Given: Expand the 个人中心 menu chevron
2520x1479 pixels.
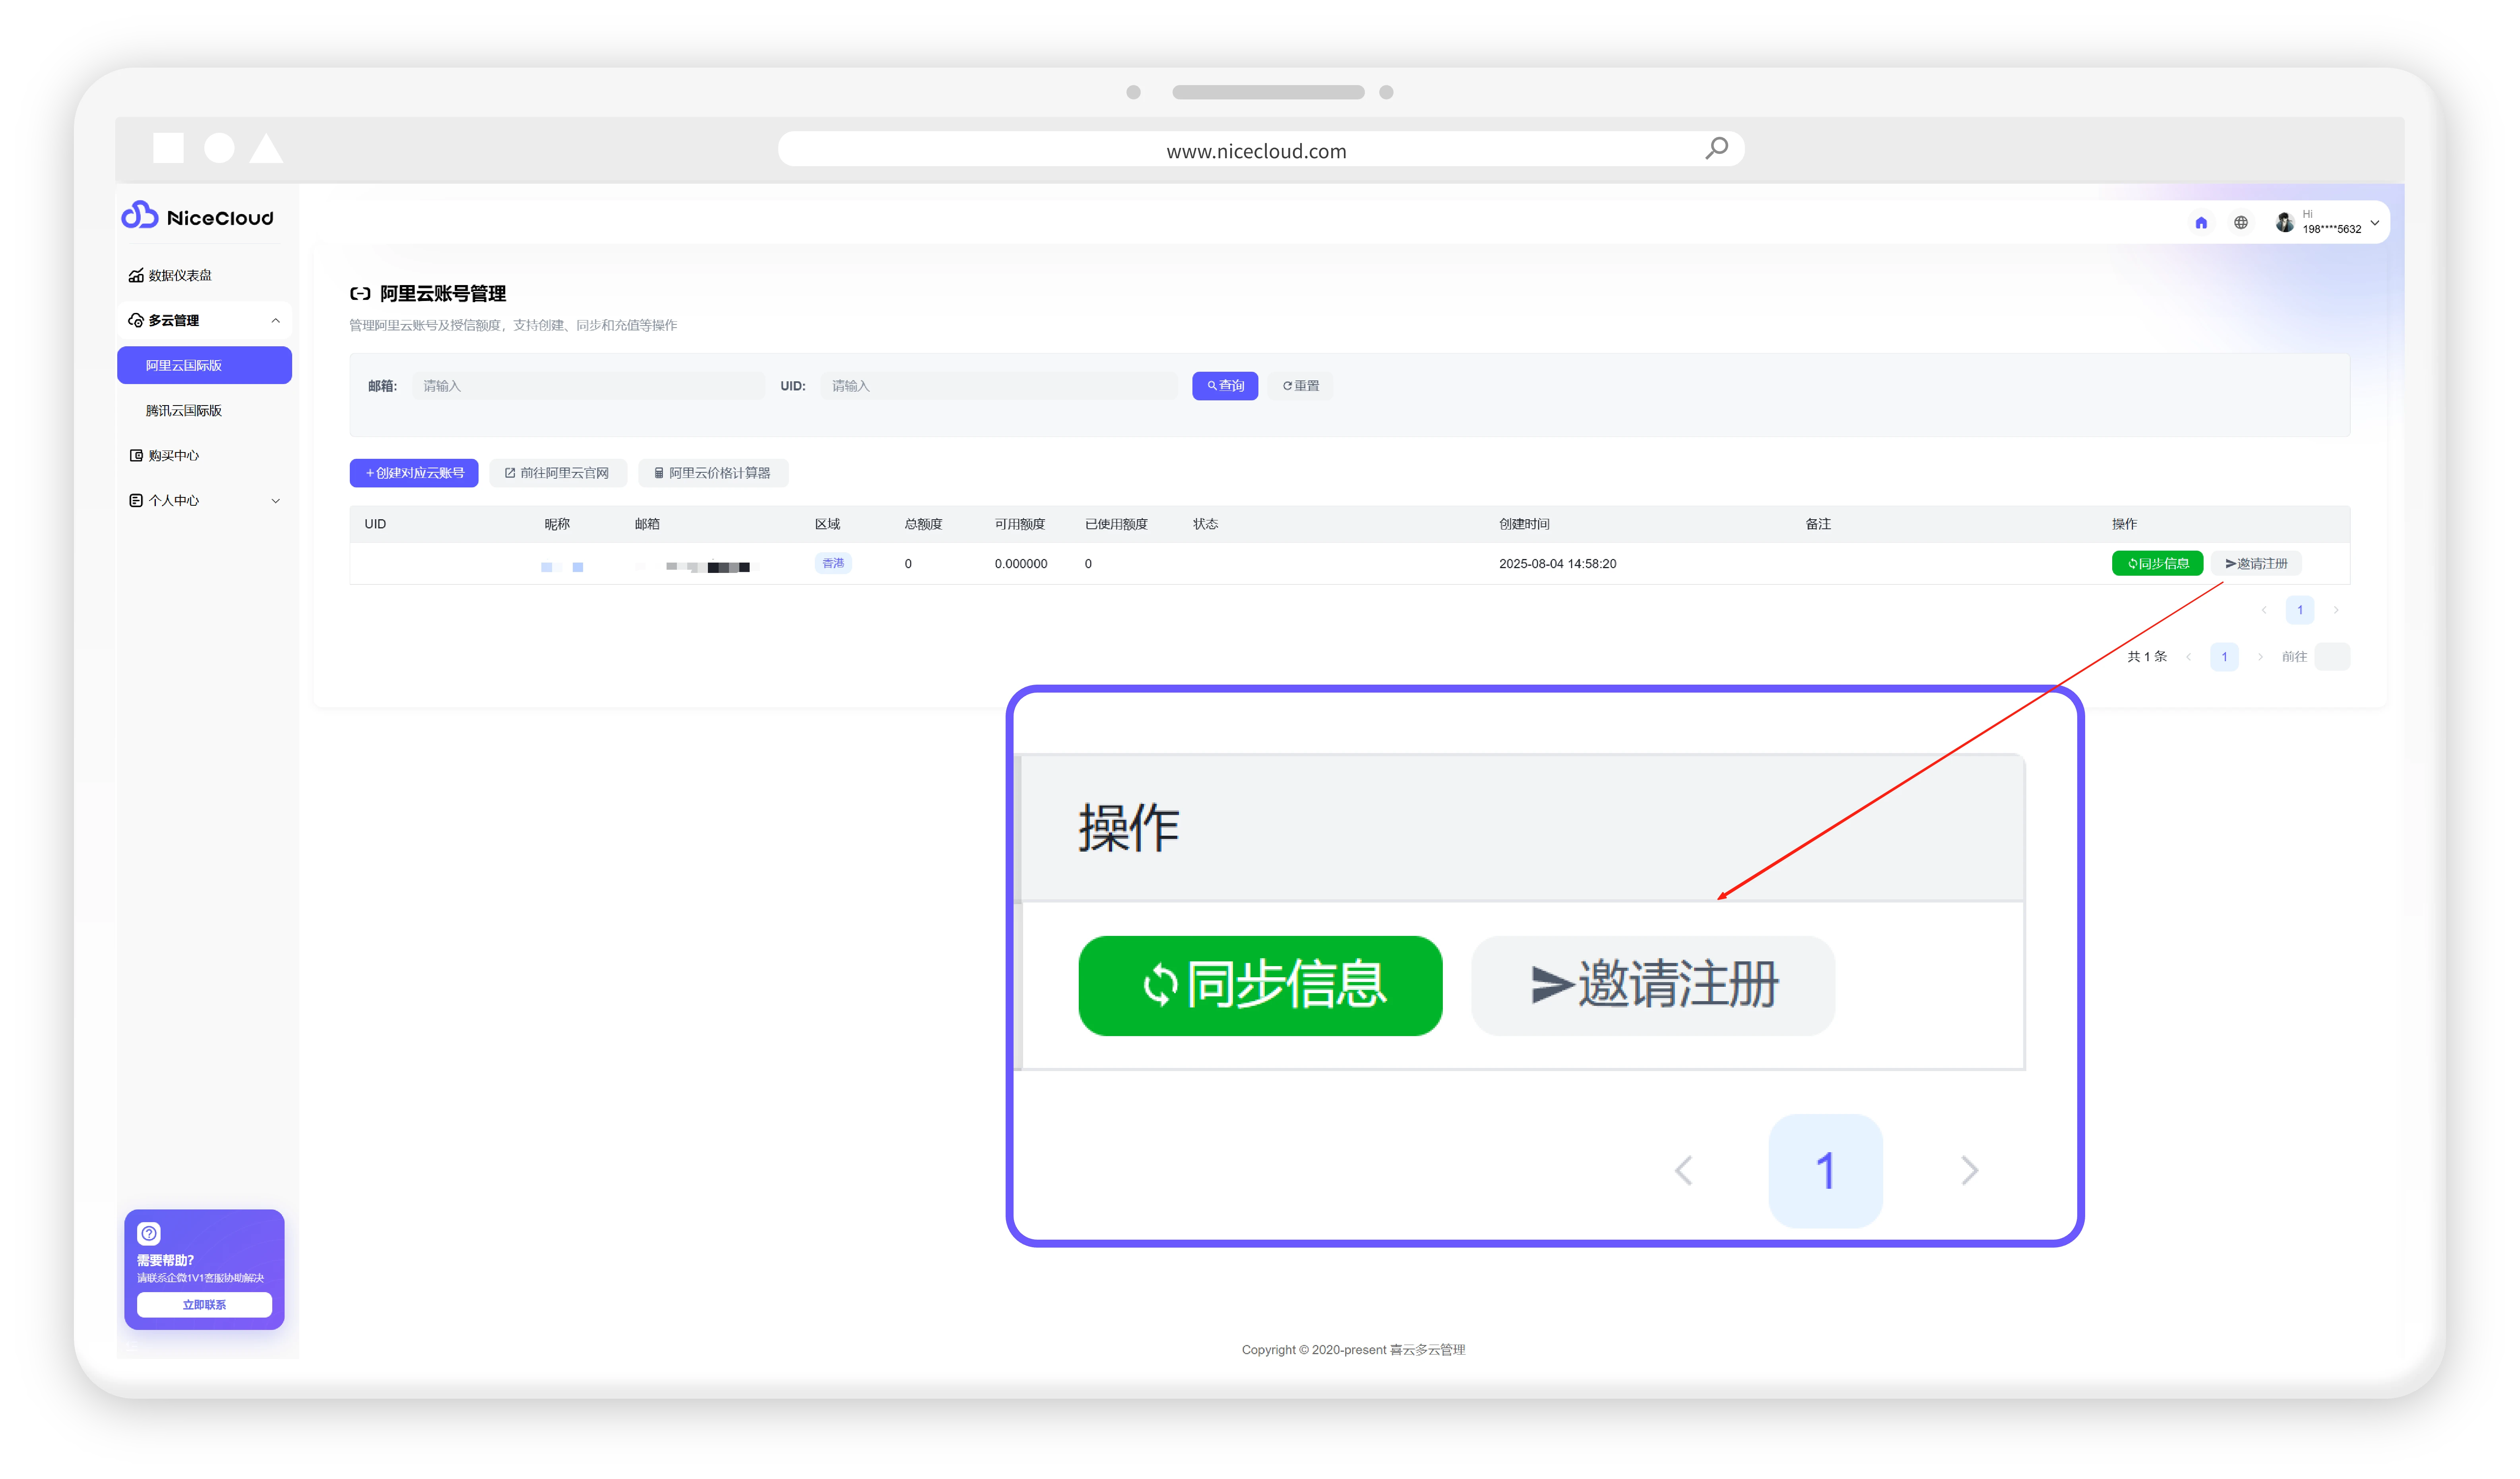Looking at the screenshot, I should 275,500.
